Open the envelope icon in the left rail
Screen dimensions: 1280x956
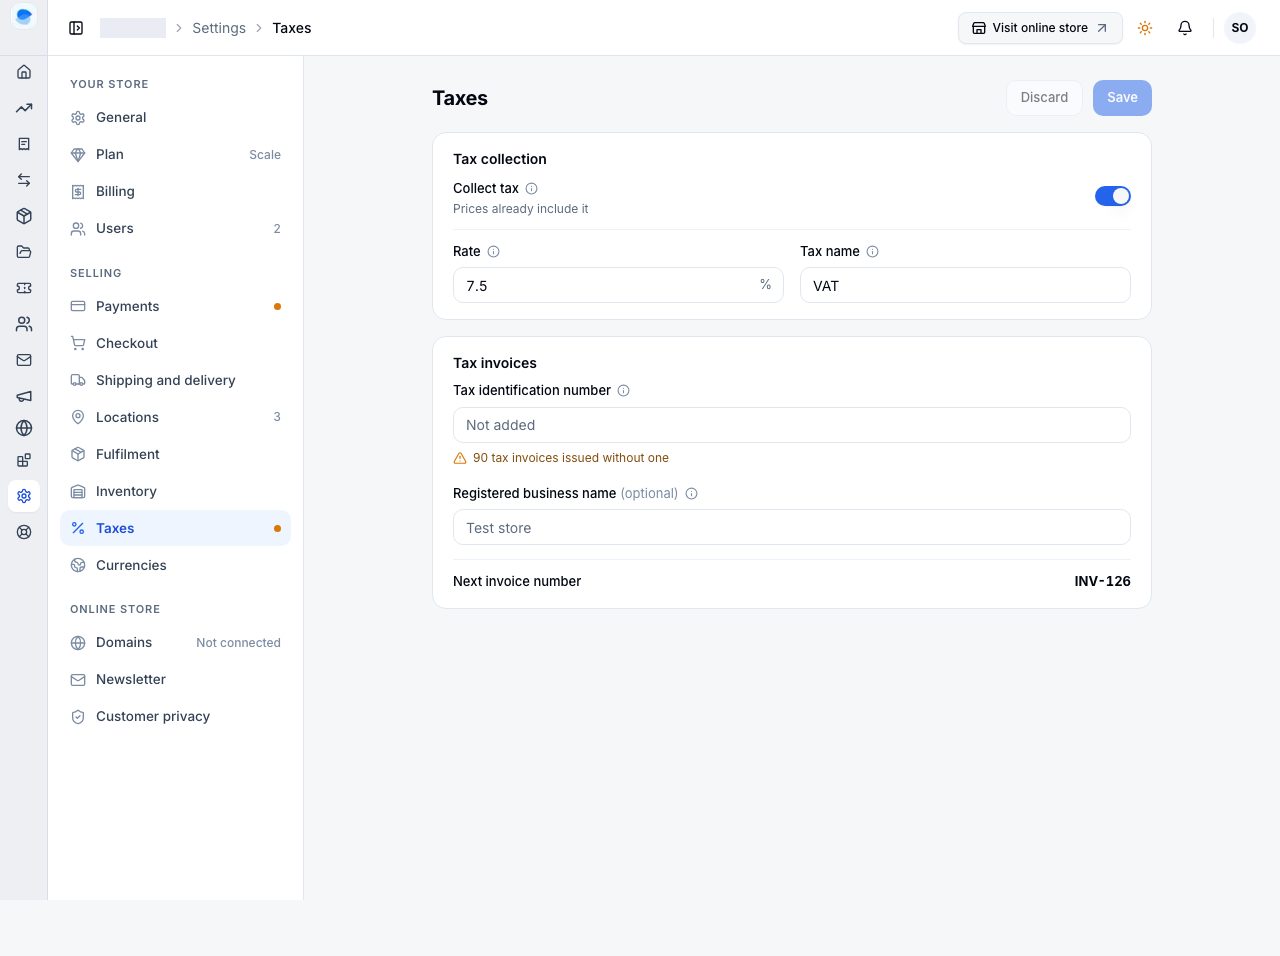coord(24,360)
